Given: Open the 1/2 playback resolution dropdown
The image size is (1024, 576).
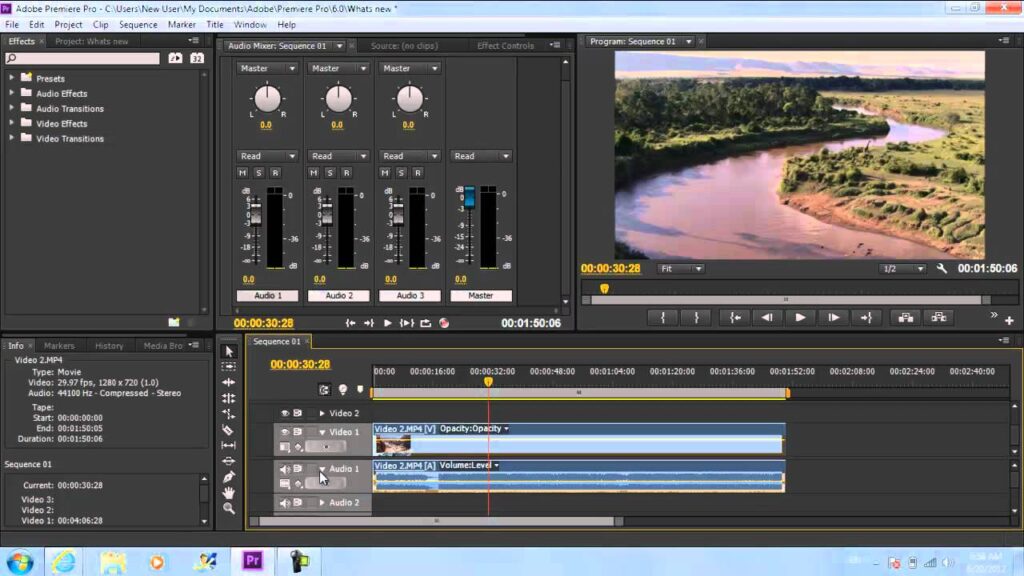Looking at the screenshot, I should point(903,268).
